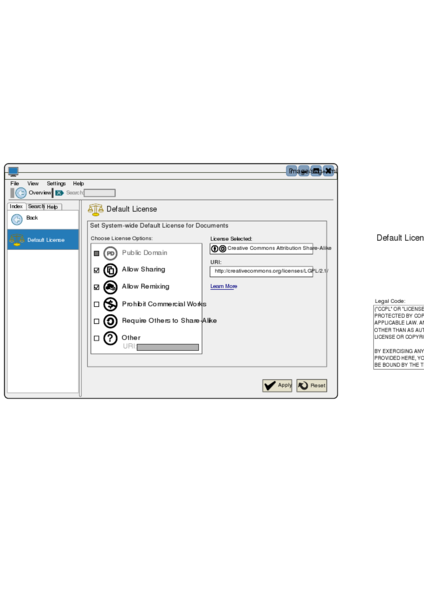The width and height of the screenshot is (424, 600).
Task: Click the Other URI input field
Action: coord(168,347)
